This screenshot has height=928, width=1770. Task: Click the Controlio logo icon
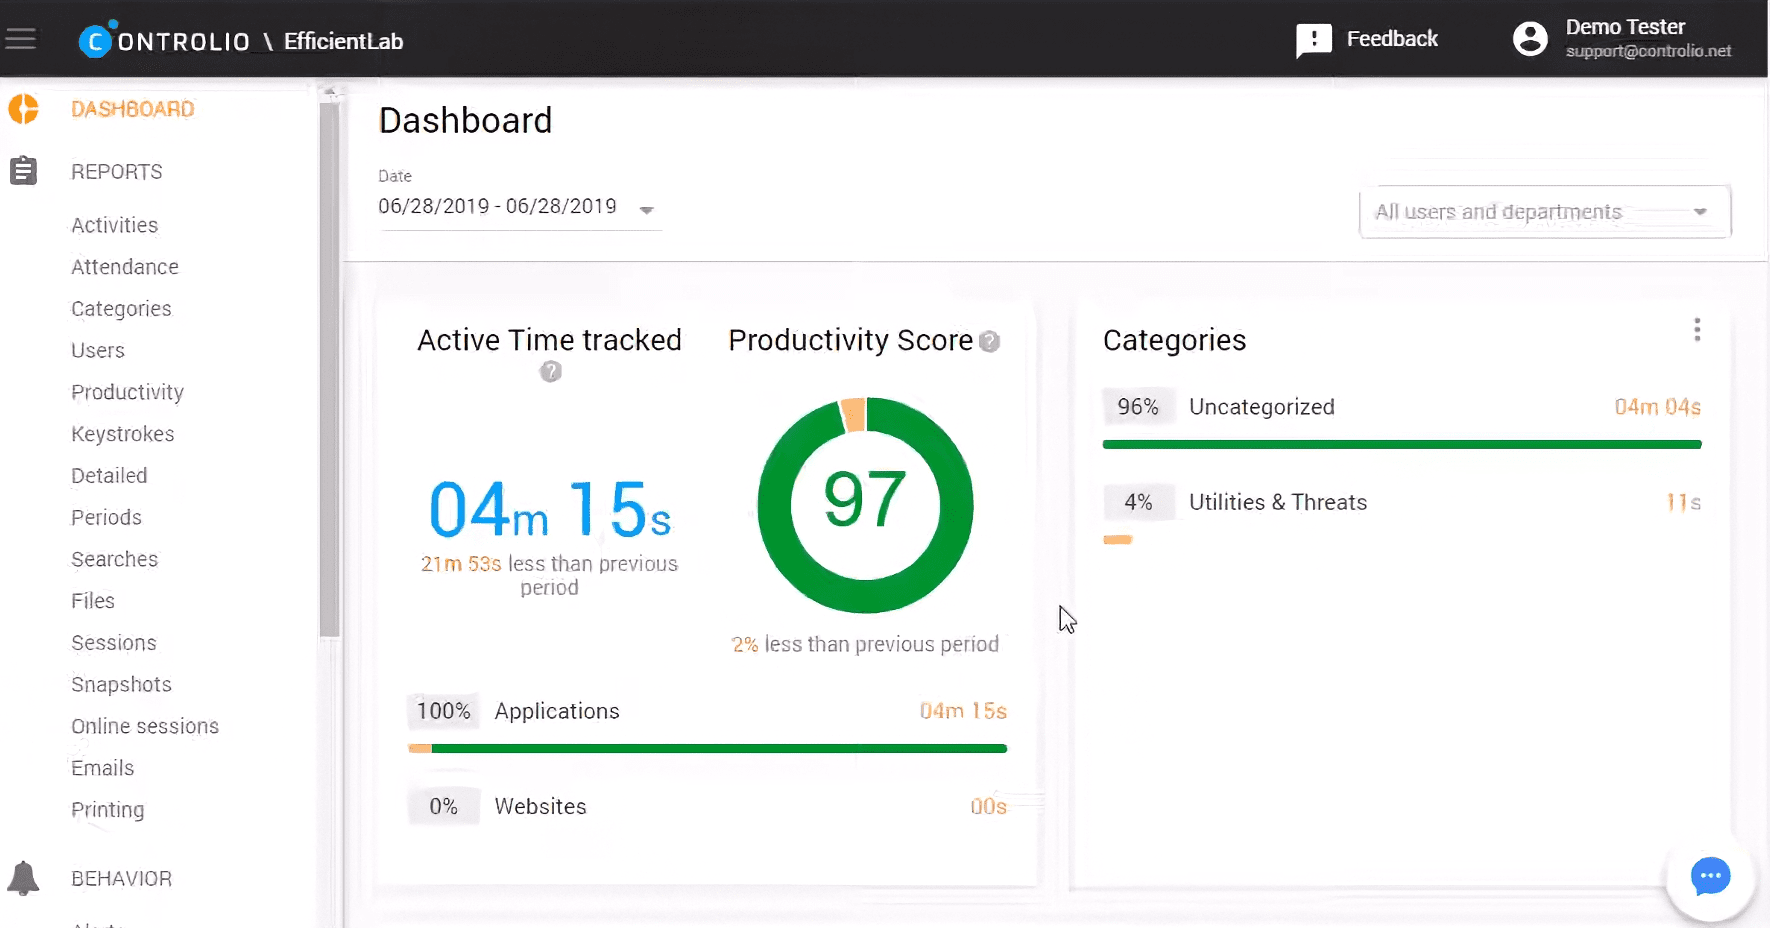coord(96,40)
